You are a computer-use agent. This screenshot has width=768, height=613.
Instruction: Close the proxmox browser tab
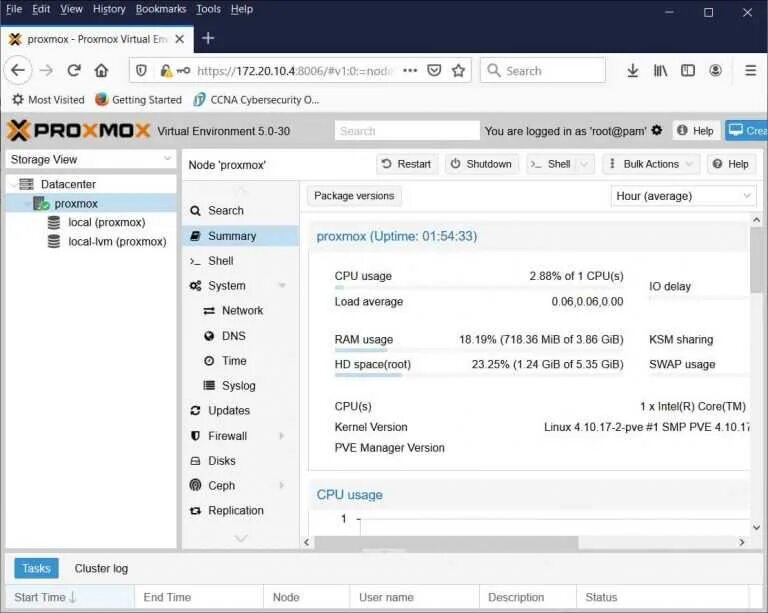(180, 39)
